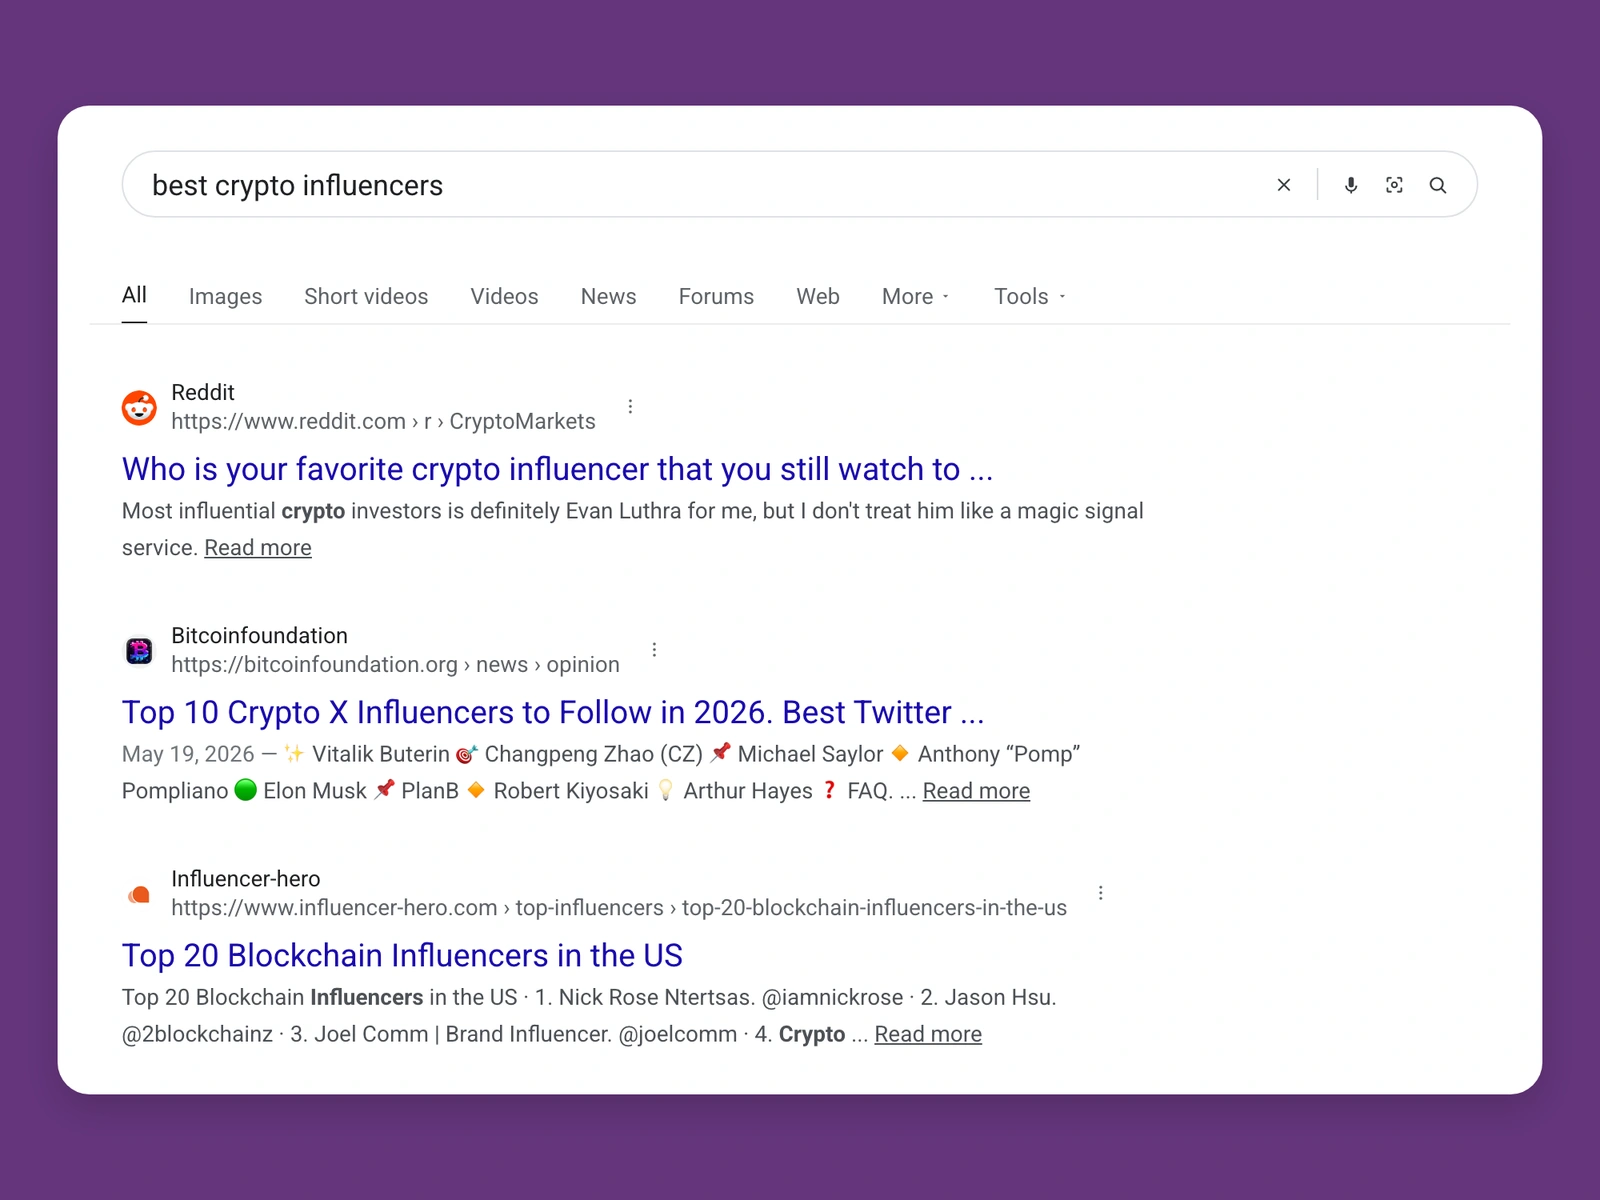The image size is (1600, 1200).
Task: Open 'Top 10 Crypto X Influencers' result
Action: point(553,712)
